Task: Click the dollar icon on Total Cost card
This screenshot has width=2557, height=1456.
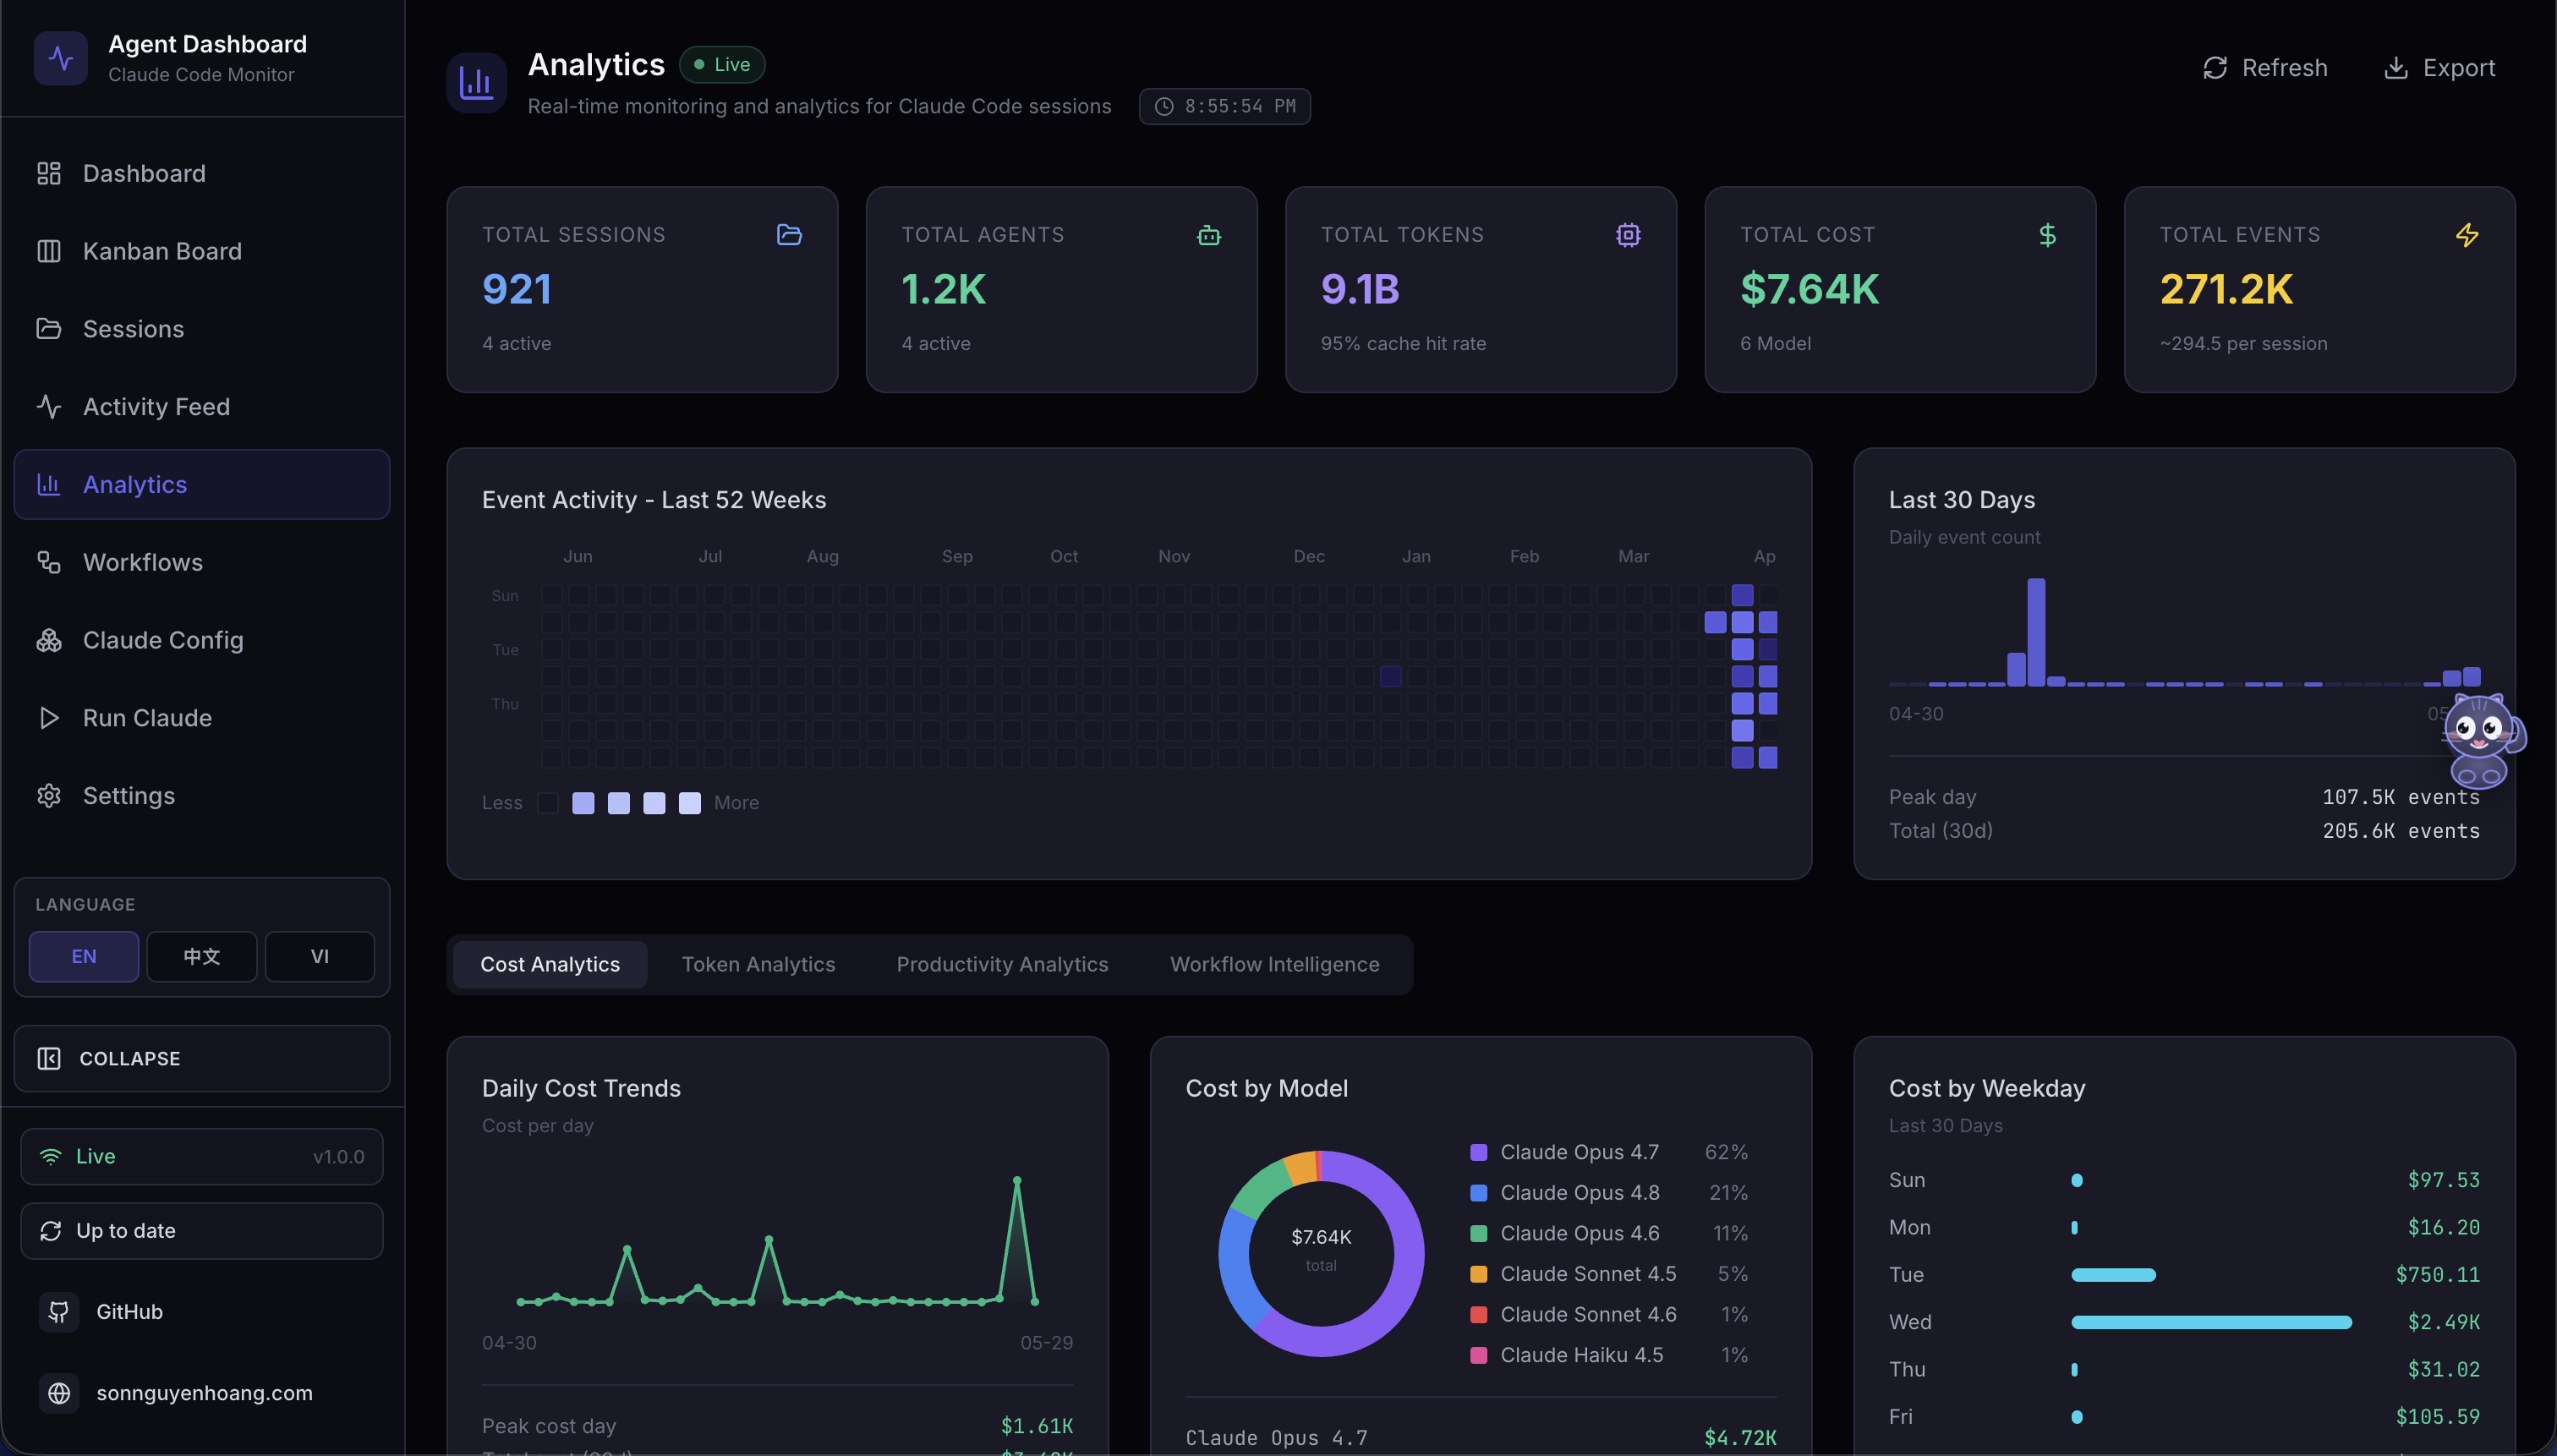Action: coord(2047,235)
